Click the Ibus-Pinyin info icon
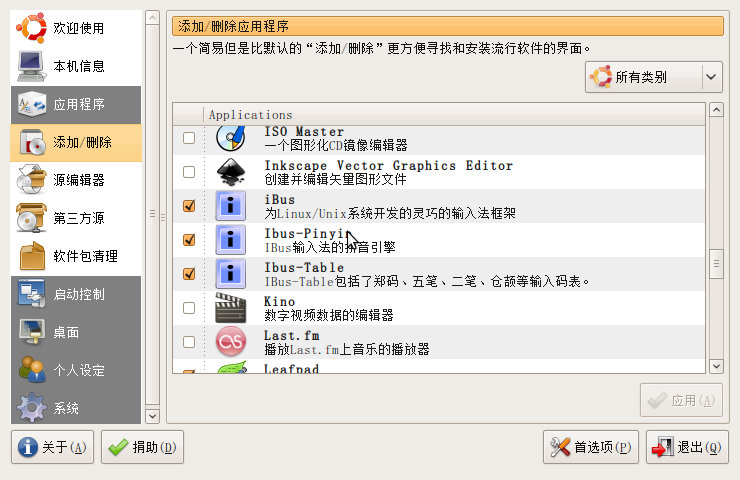 (x=231, y=240)
